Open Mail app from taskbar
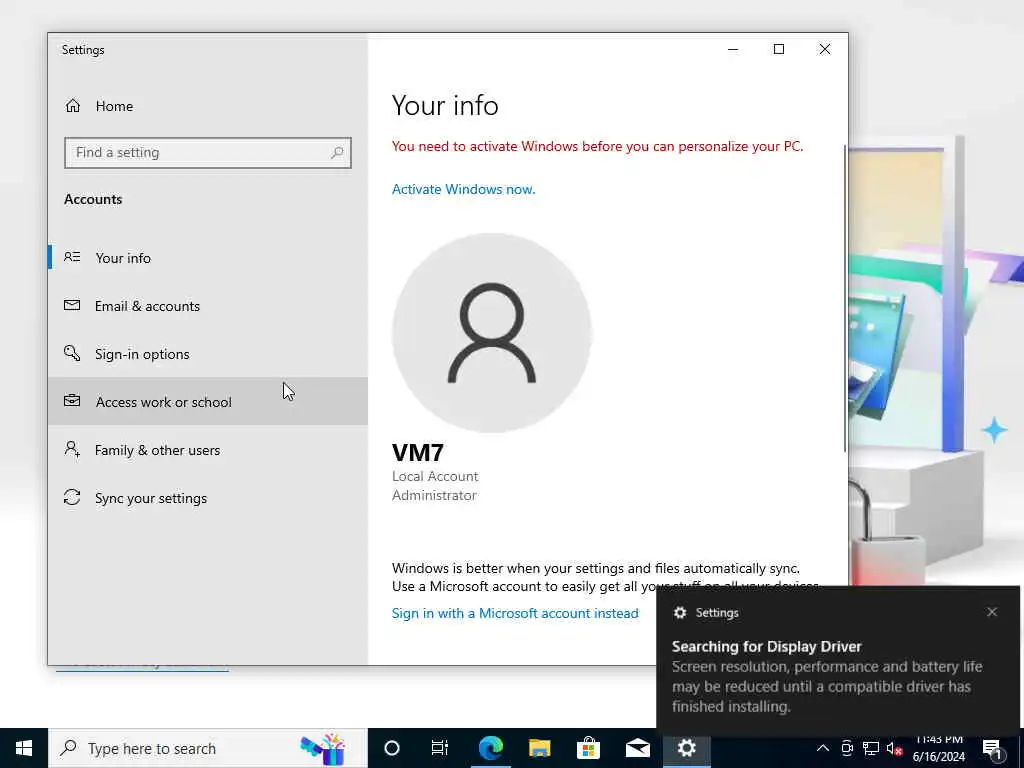Image resolution: width=1024 pixels, height=768 pixels. 637,748
